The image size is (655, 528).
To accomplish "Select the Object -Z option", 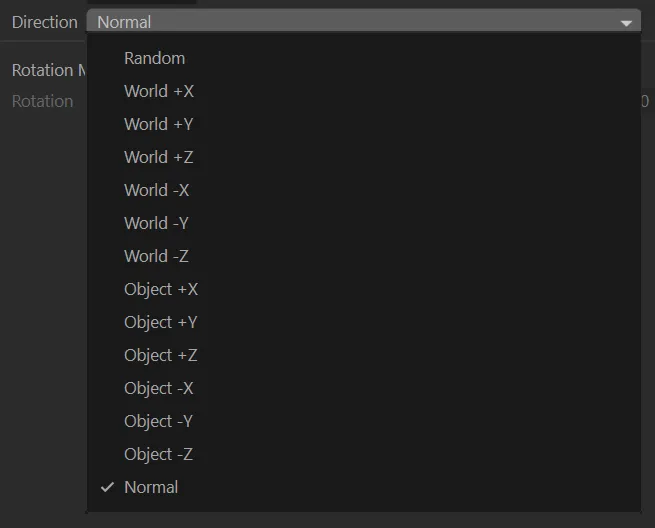I will coord(159,454).
